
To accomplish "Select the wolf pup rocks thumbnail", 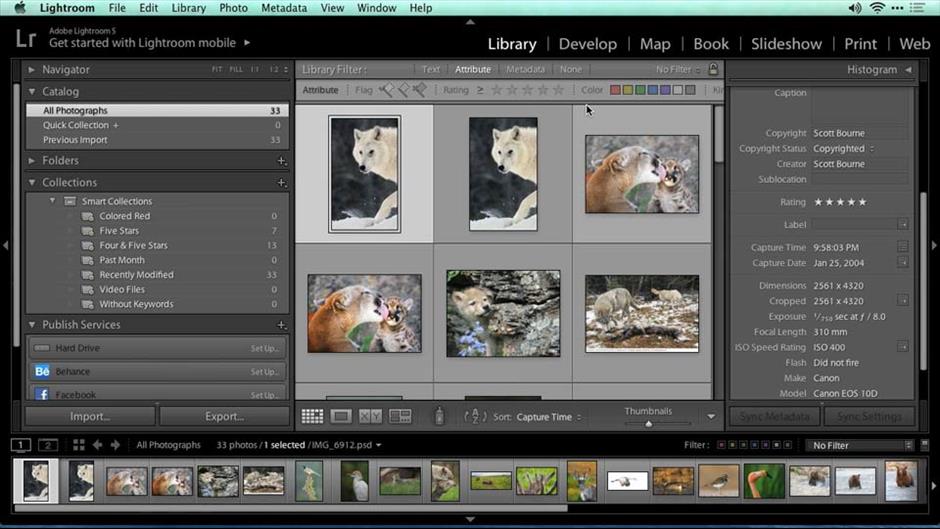I will [x=503, y=314].
